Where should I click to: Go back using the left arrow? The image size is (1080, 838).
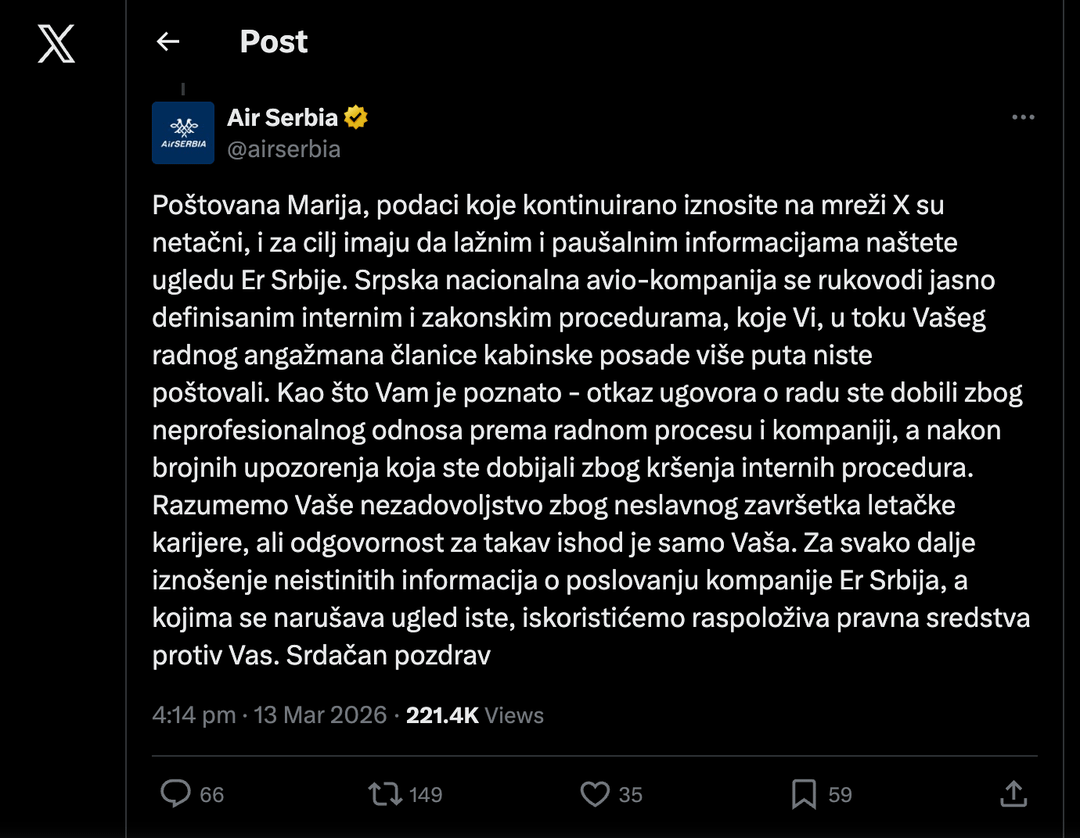(x=168, y=42)
